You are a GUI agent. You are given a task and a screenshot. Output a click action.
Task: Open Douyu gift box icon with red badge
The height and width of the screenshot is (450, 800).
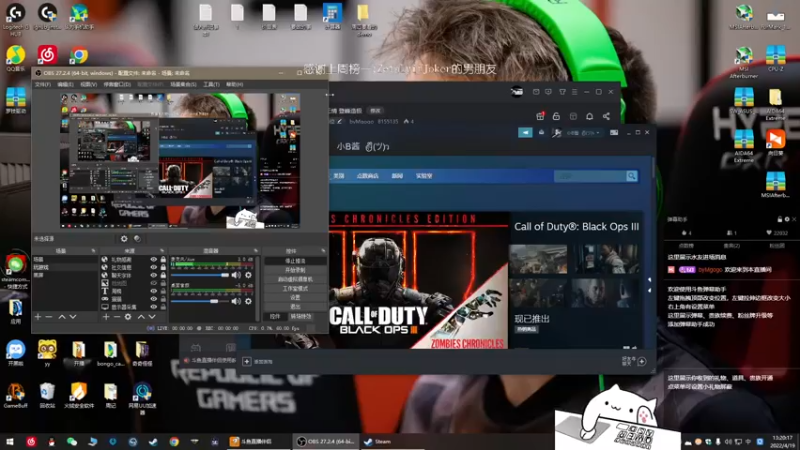(x=540, y=116)
